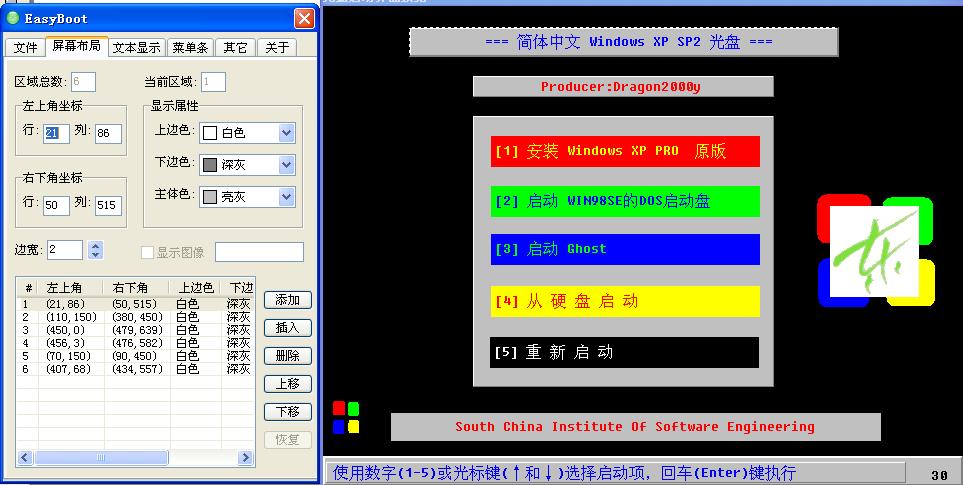Select menu item [1] 安装 Windows XP PRO
Image resolution: width=963 pixels, height=485 pixels.
click(x=625, y=151)
